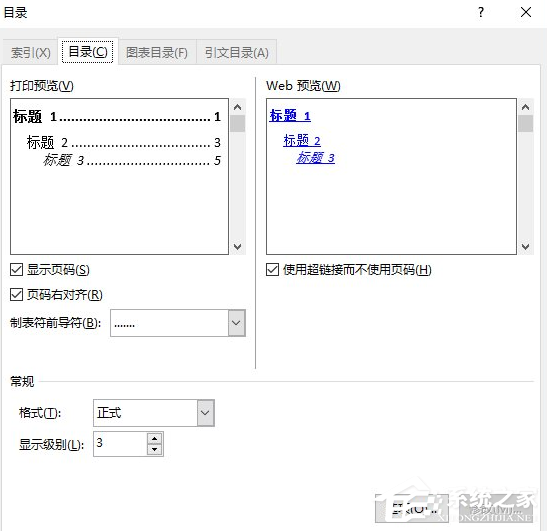Click the italic 标题 3 link in Web preview
This screenshot has height=531, width=547.
[315, 158]
